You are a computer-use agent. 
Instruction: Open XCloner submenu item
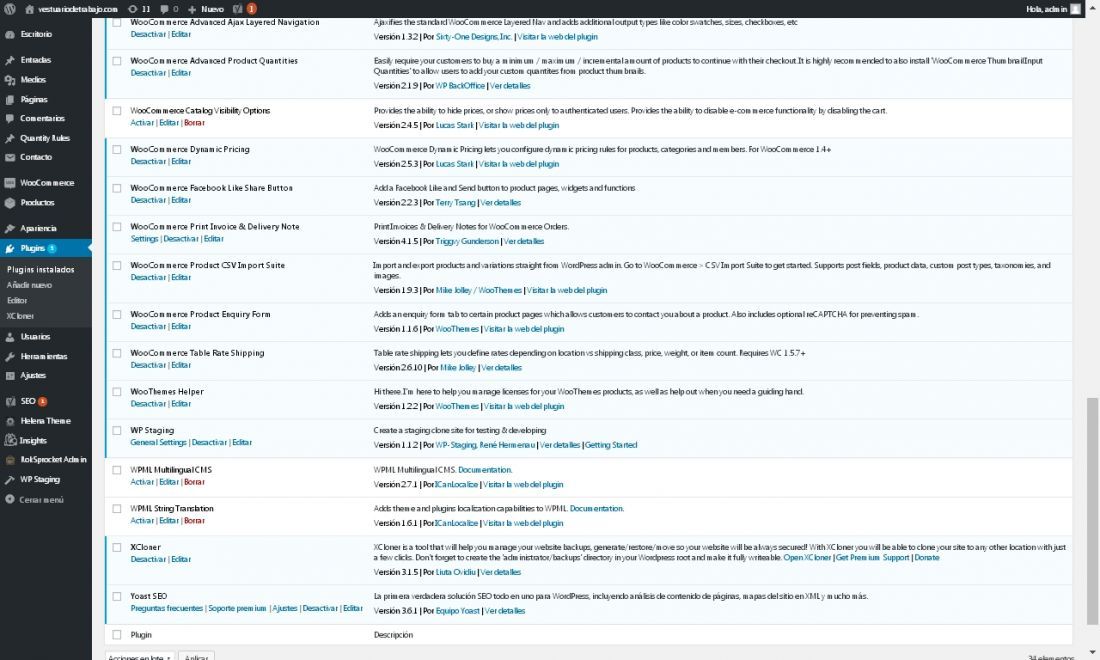(20, 316)
